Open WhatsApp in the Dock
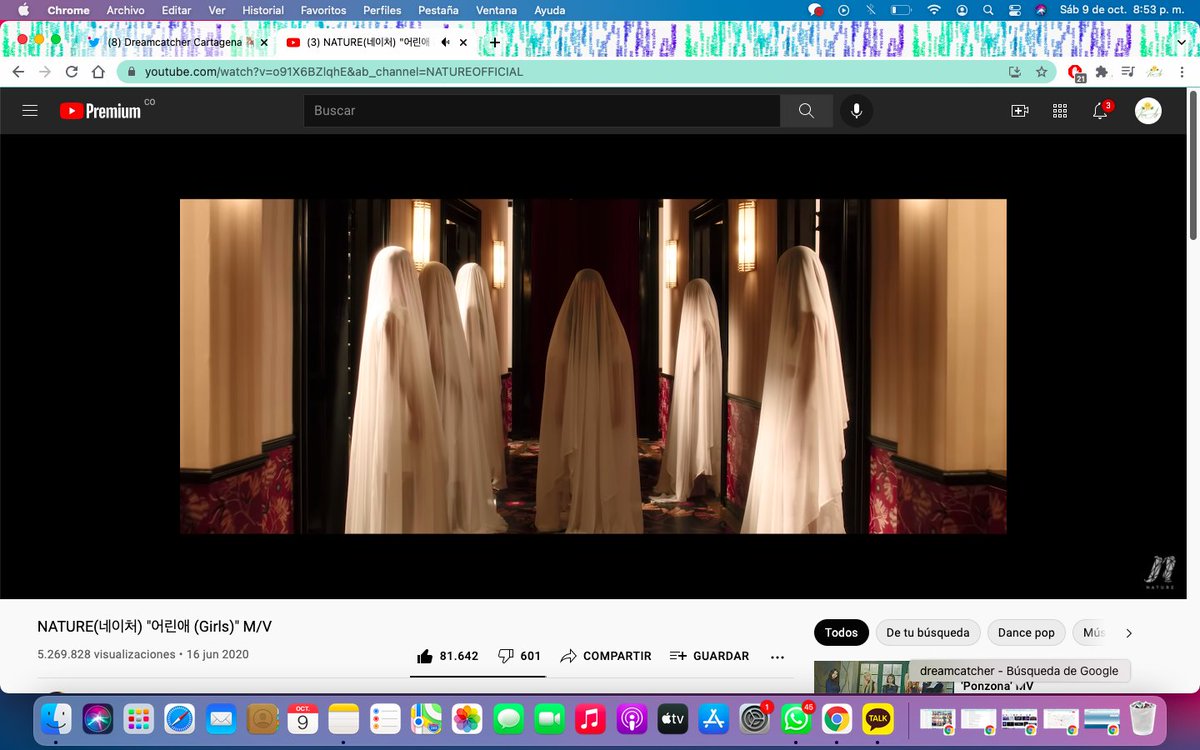This screenshot has width=1200, height=750. coord(797,718)
